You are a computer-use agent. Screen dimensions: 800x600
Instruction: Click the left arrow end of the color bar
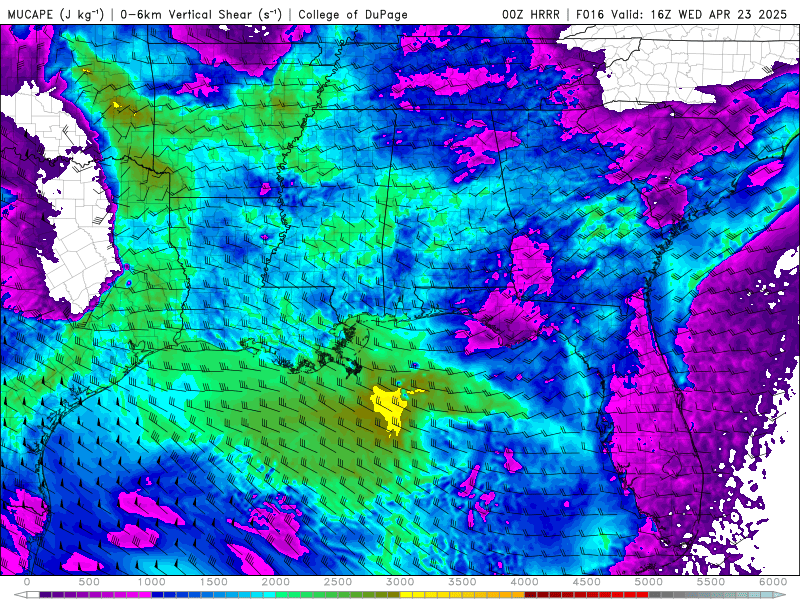pos(20,594)
